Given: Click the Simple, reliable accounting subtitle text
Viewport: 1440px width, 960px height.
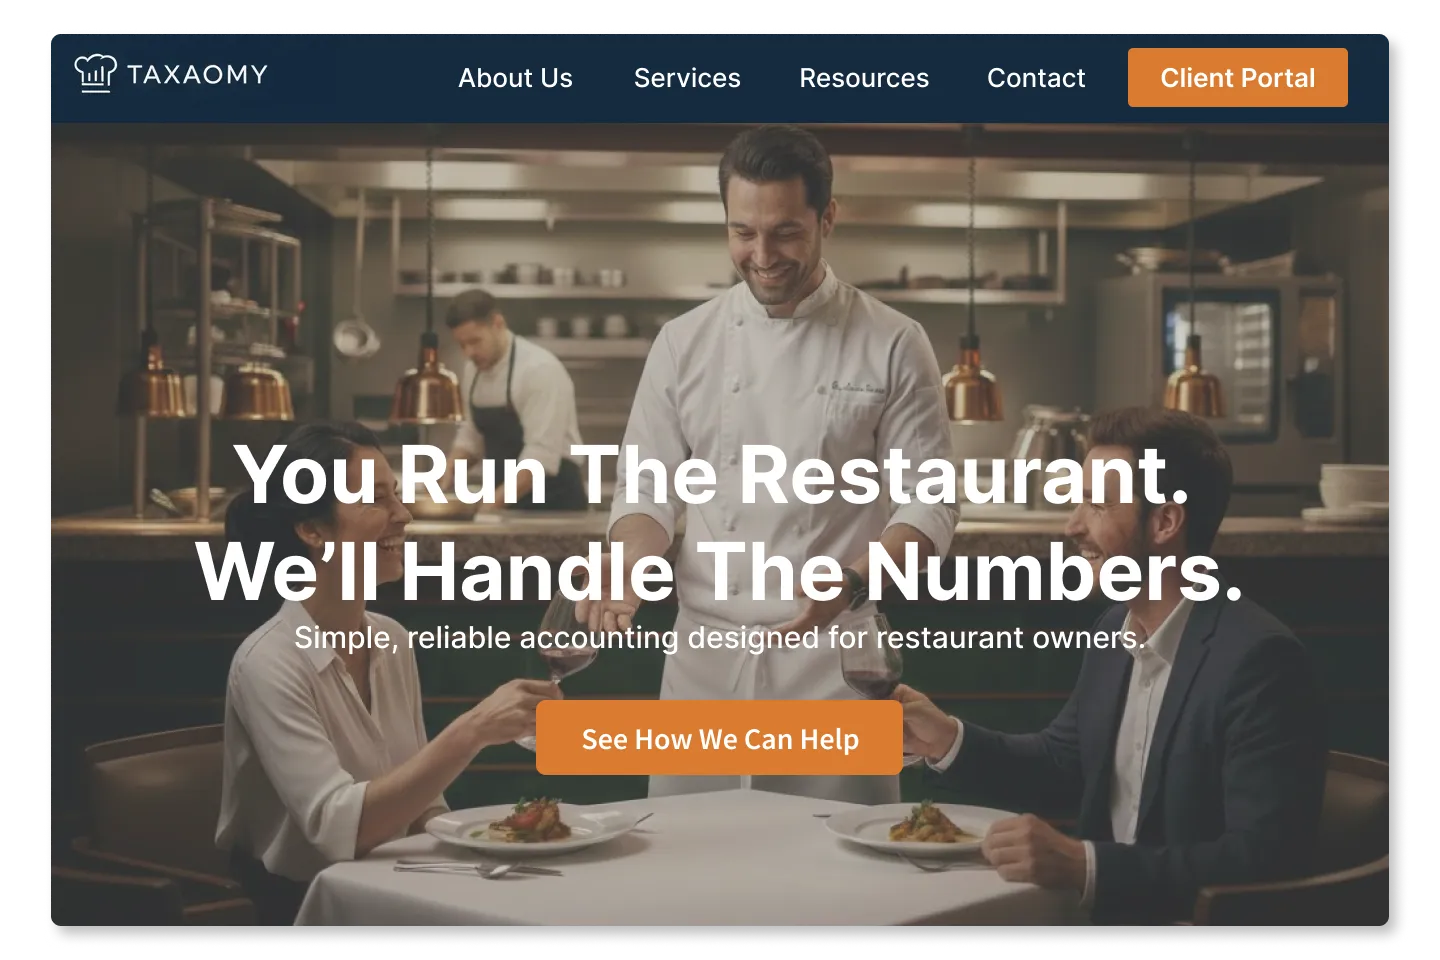Looking at the screenshot, I should pyautogui.click(x=720, y=638).
